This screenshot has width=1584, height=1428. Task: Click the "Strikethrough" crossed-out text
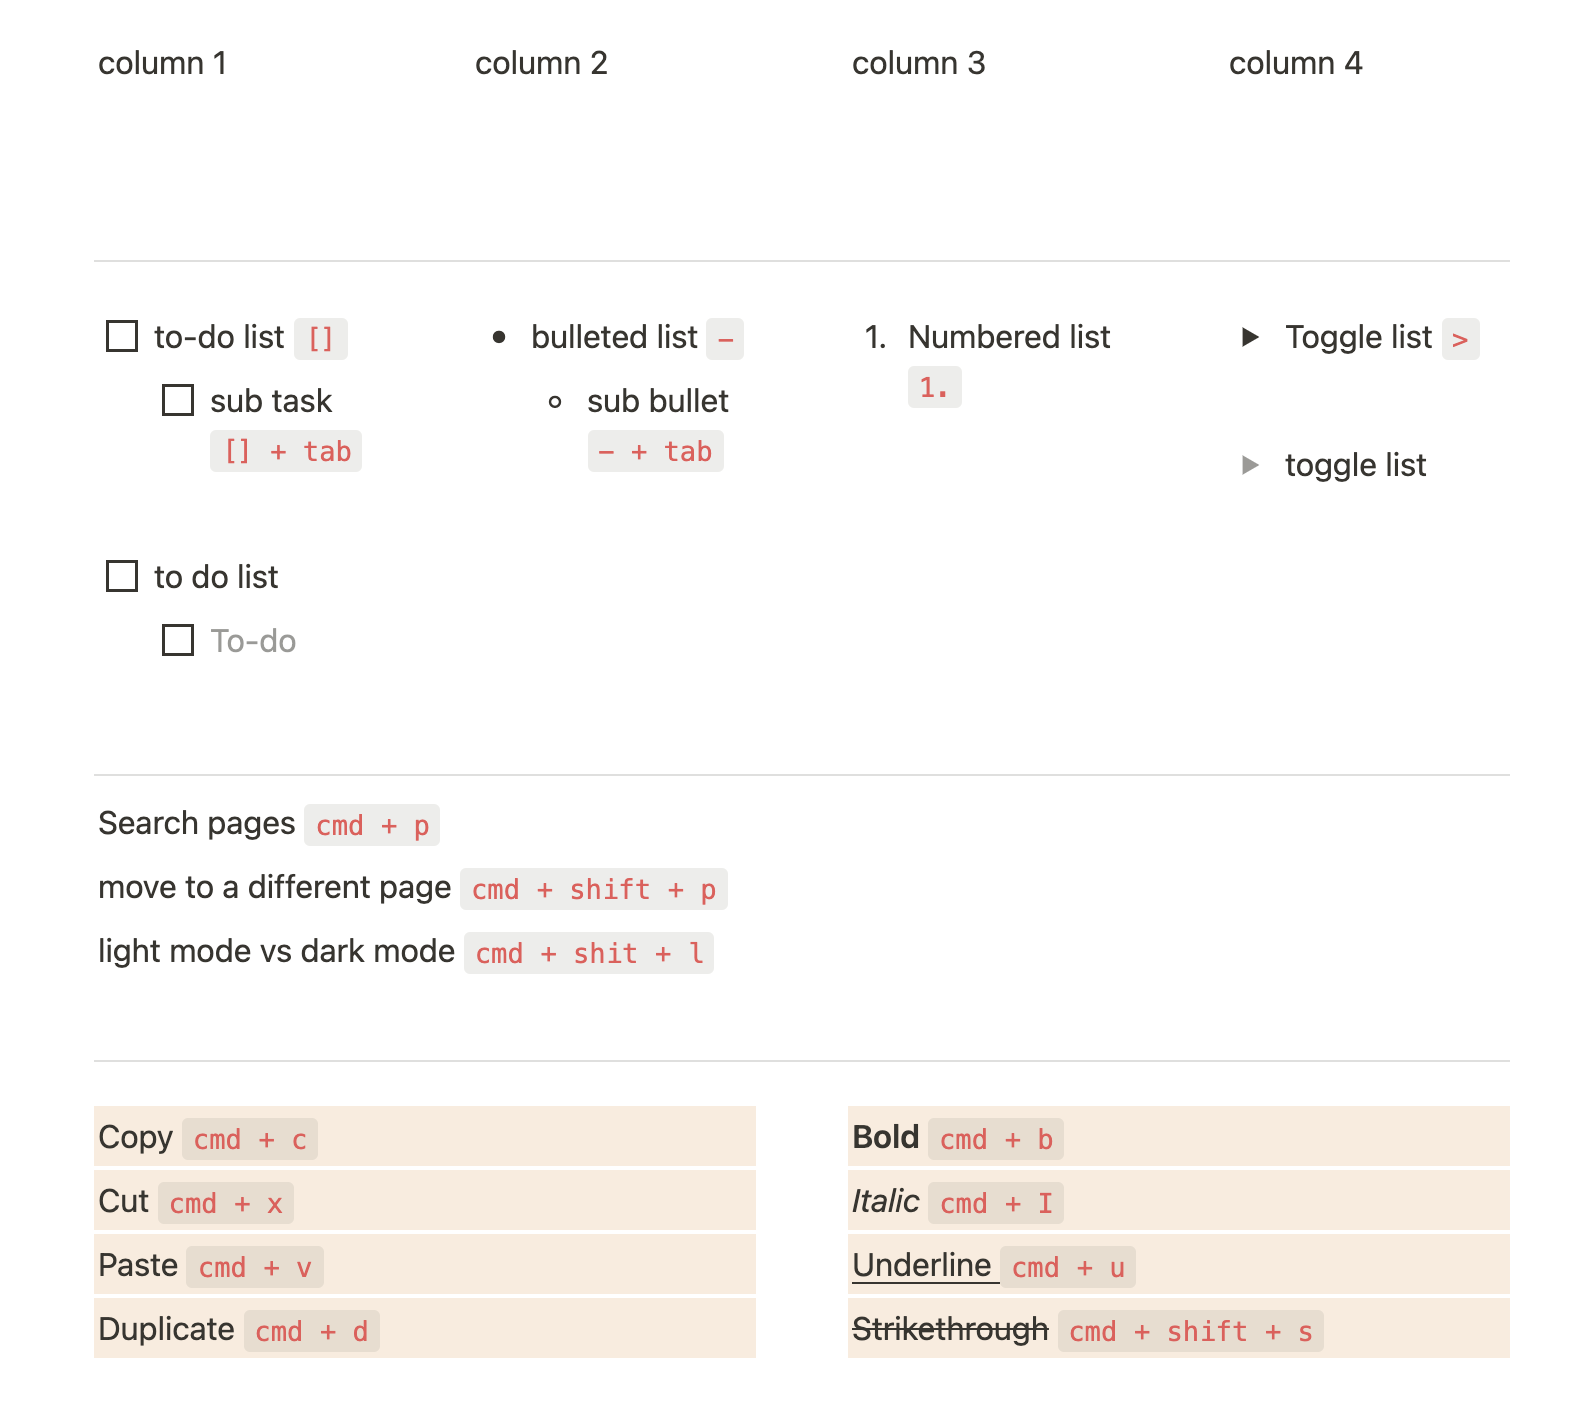[949, 1330]
